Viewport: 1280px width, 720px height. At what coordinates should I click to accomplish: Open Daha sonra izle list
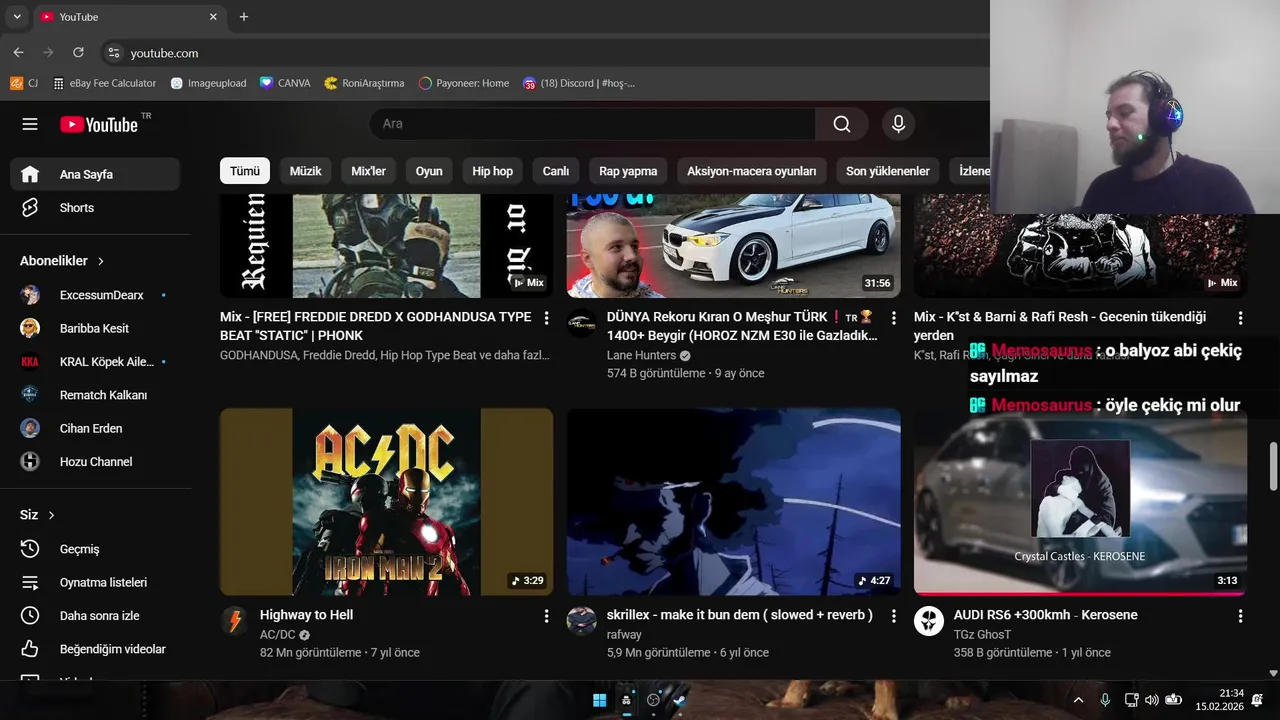(95, 616)
